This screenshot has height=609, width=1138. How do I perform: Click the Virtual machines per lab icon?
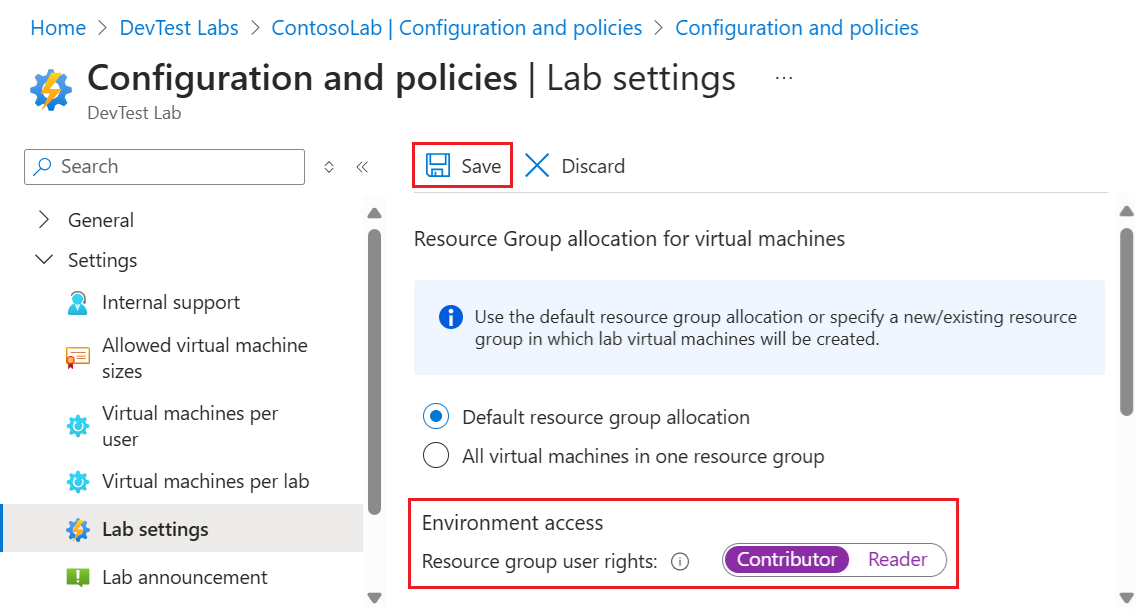[x=77, y=482]
